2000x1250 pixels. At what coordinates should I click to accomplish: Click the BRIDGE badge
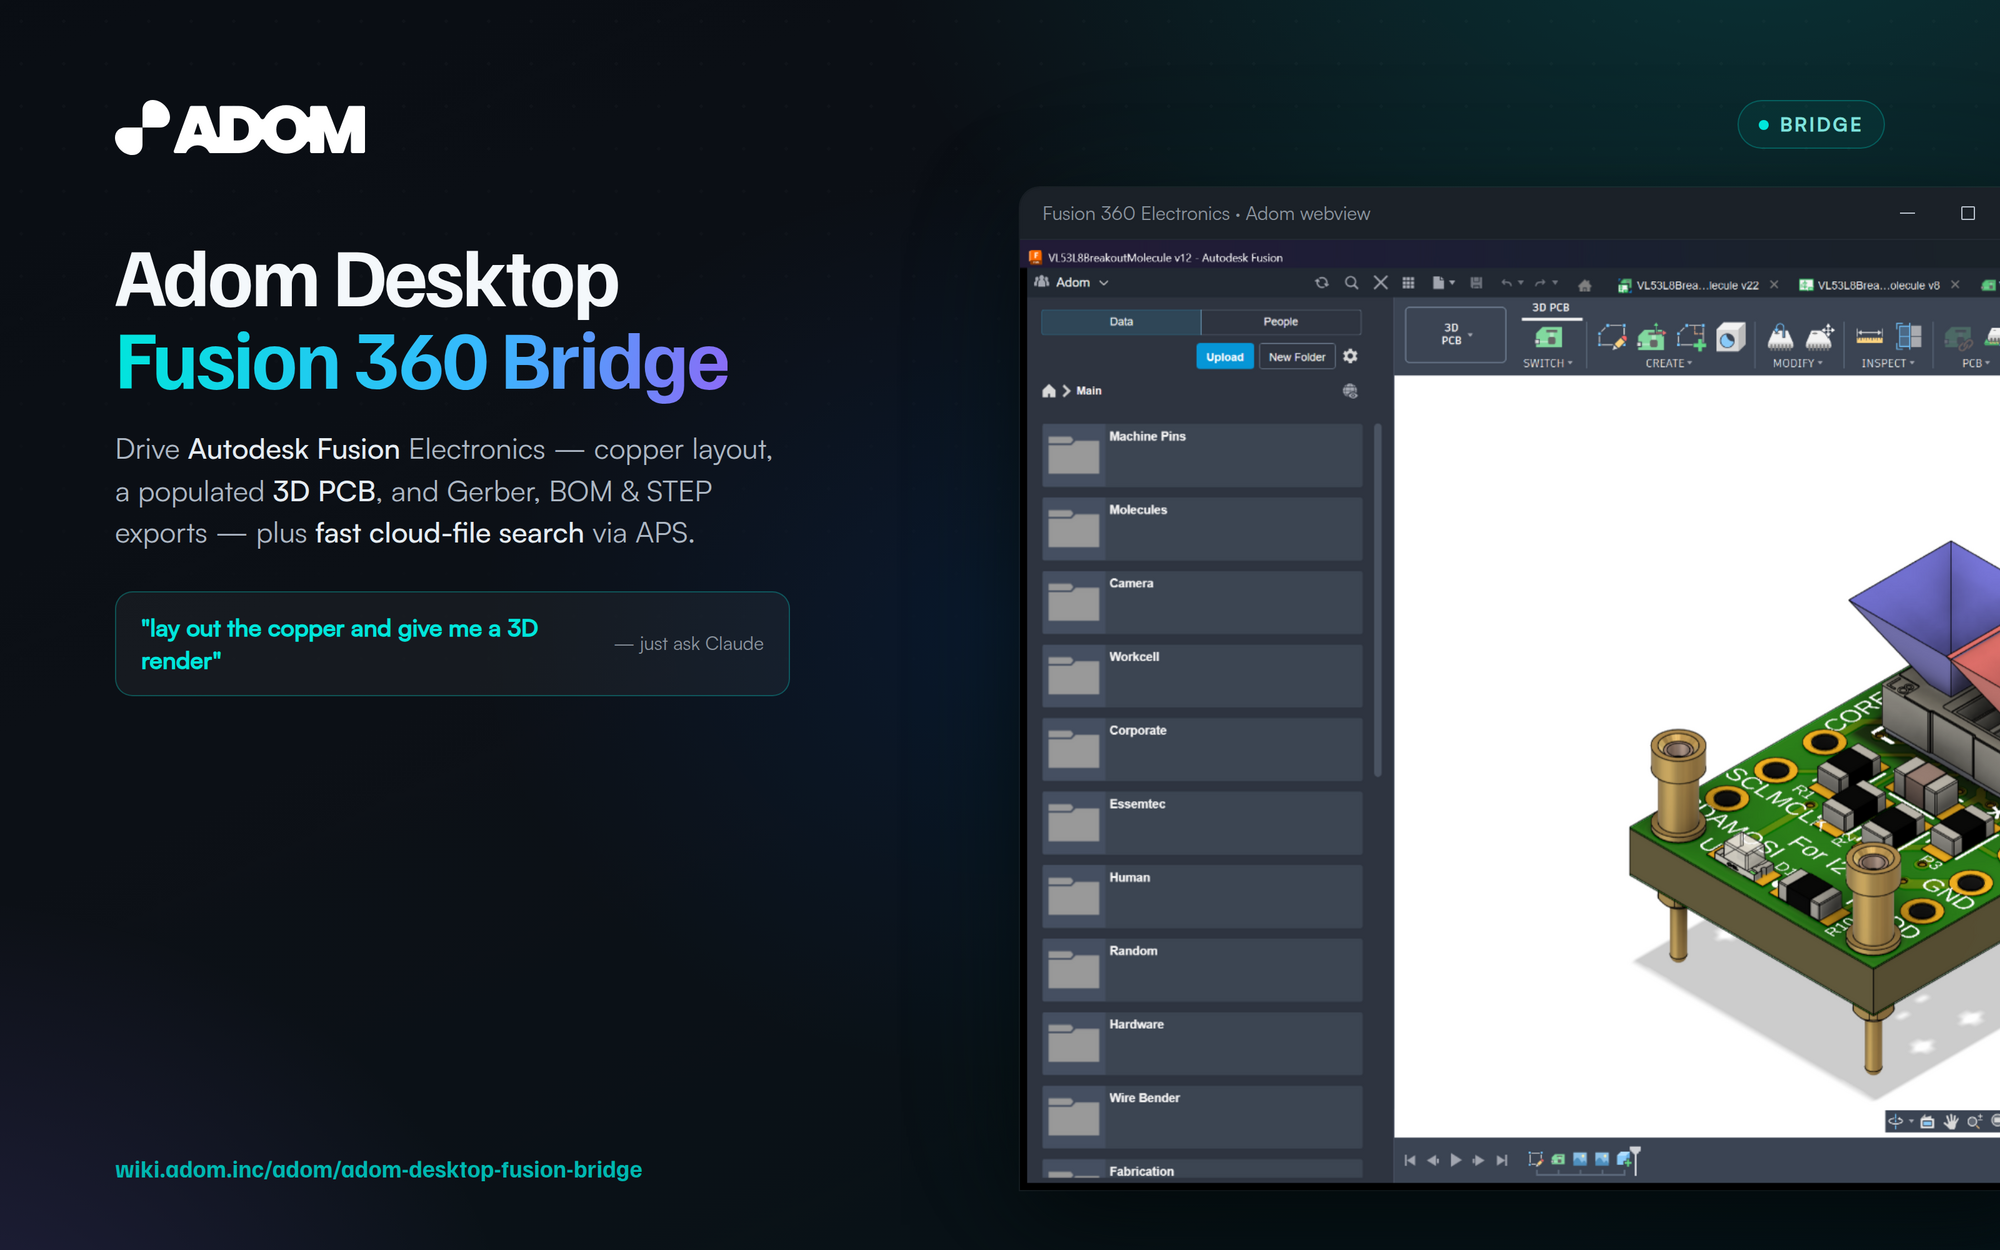point(1811,125)
